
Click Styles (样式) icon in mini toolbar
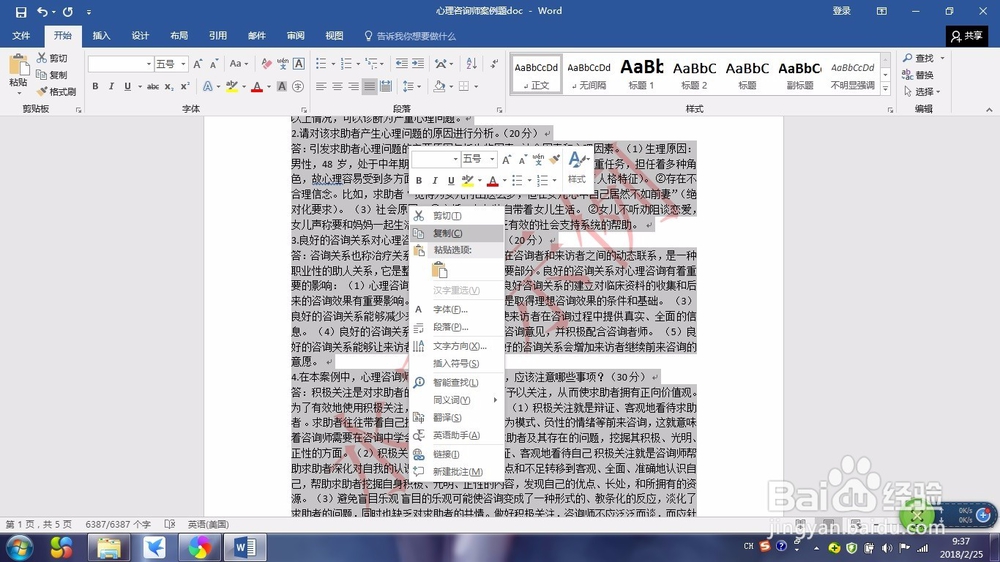point(577,168)
